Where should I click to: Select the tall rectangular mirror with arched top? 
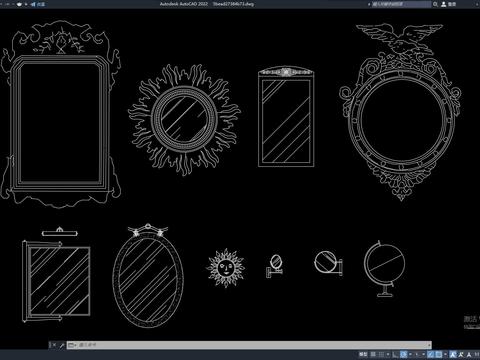click(x=286, y=117)
